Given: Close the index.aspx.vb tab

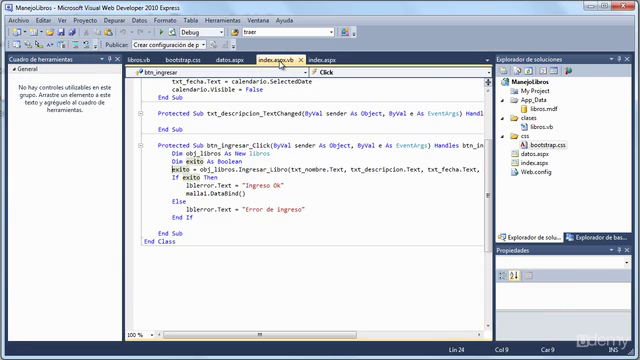Looking at the screenshot, I should coord(301,60).
